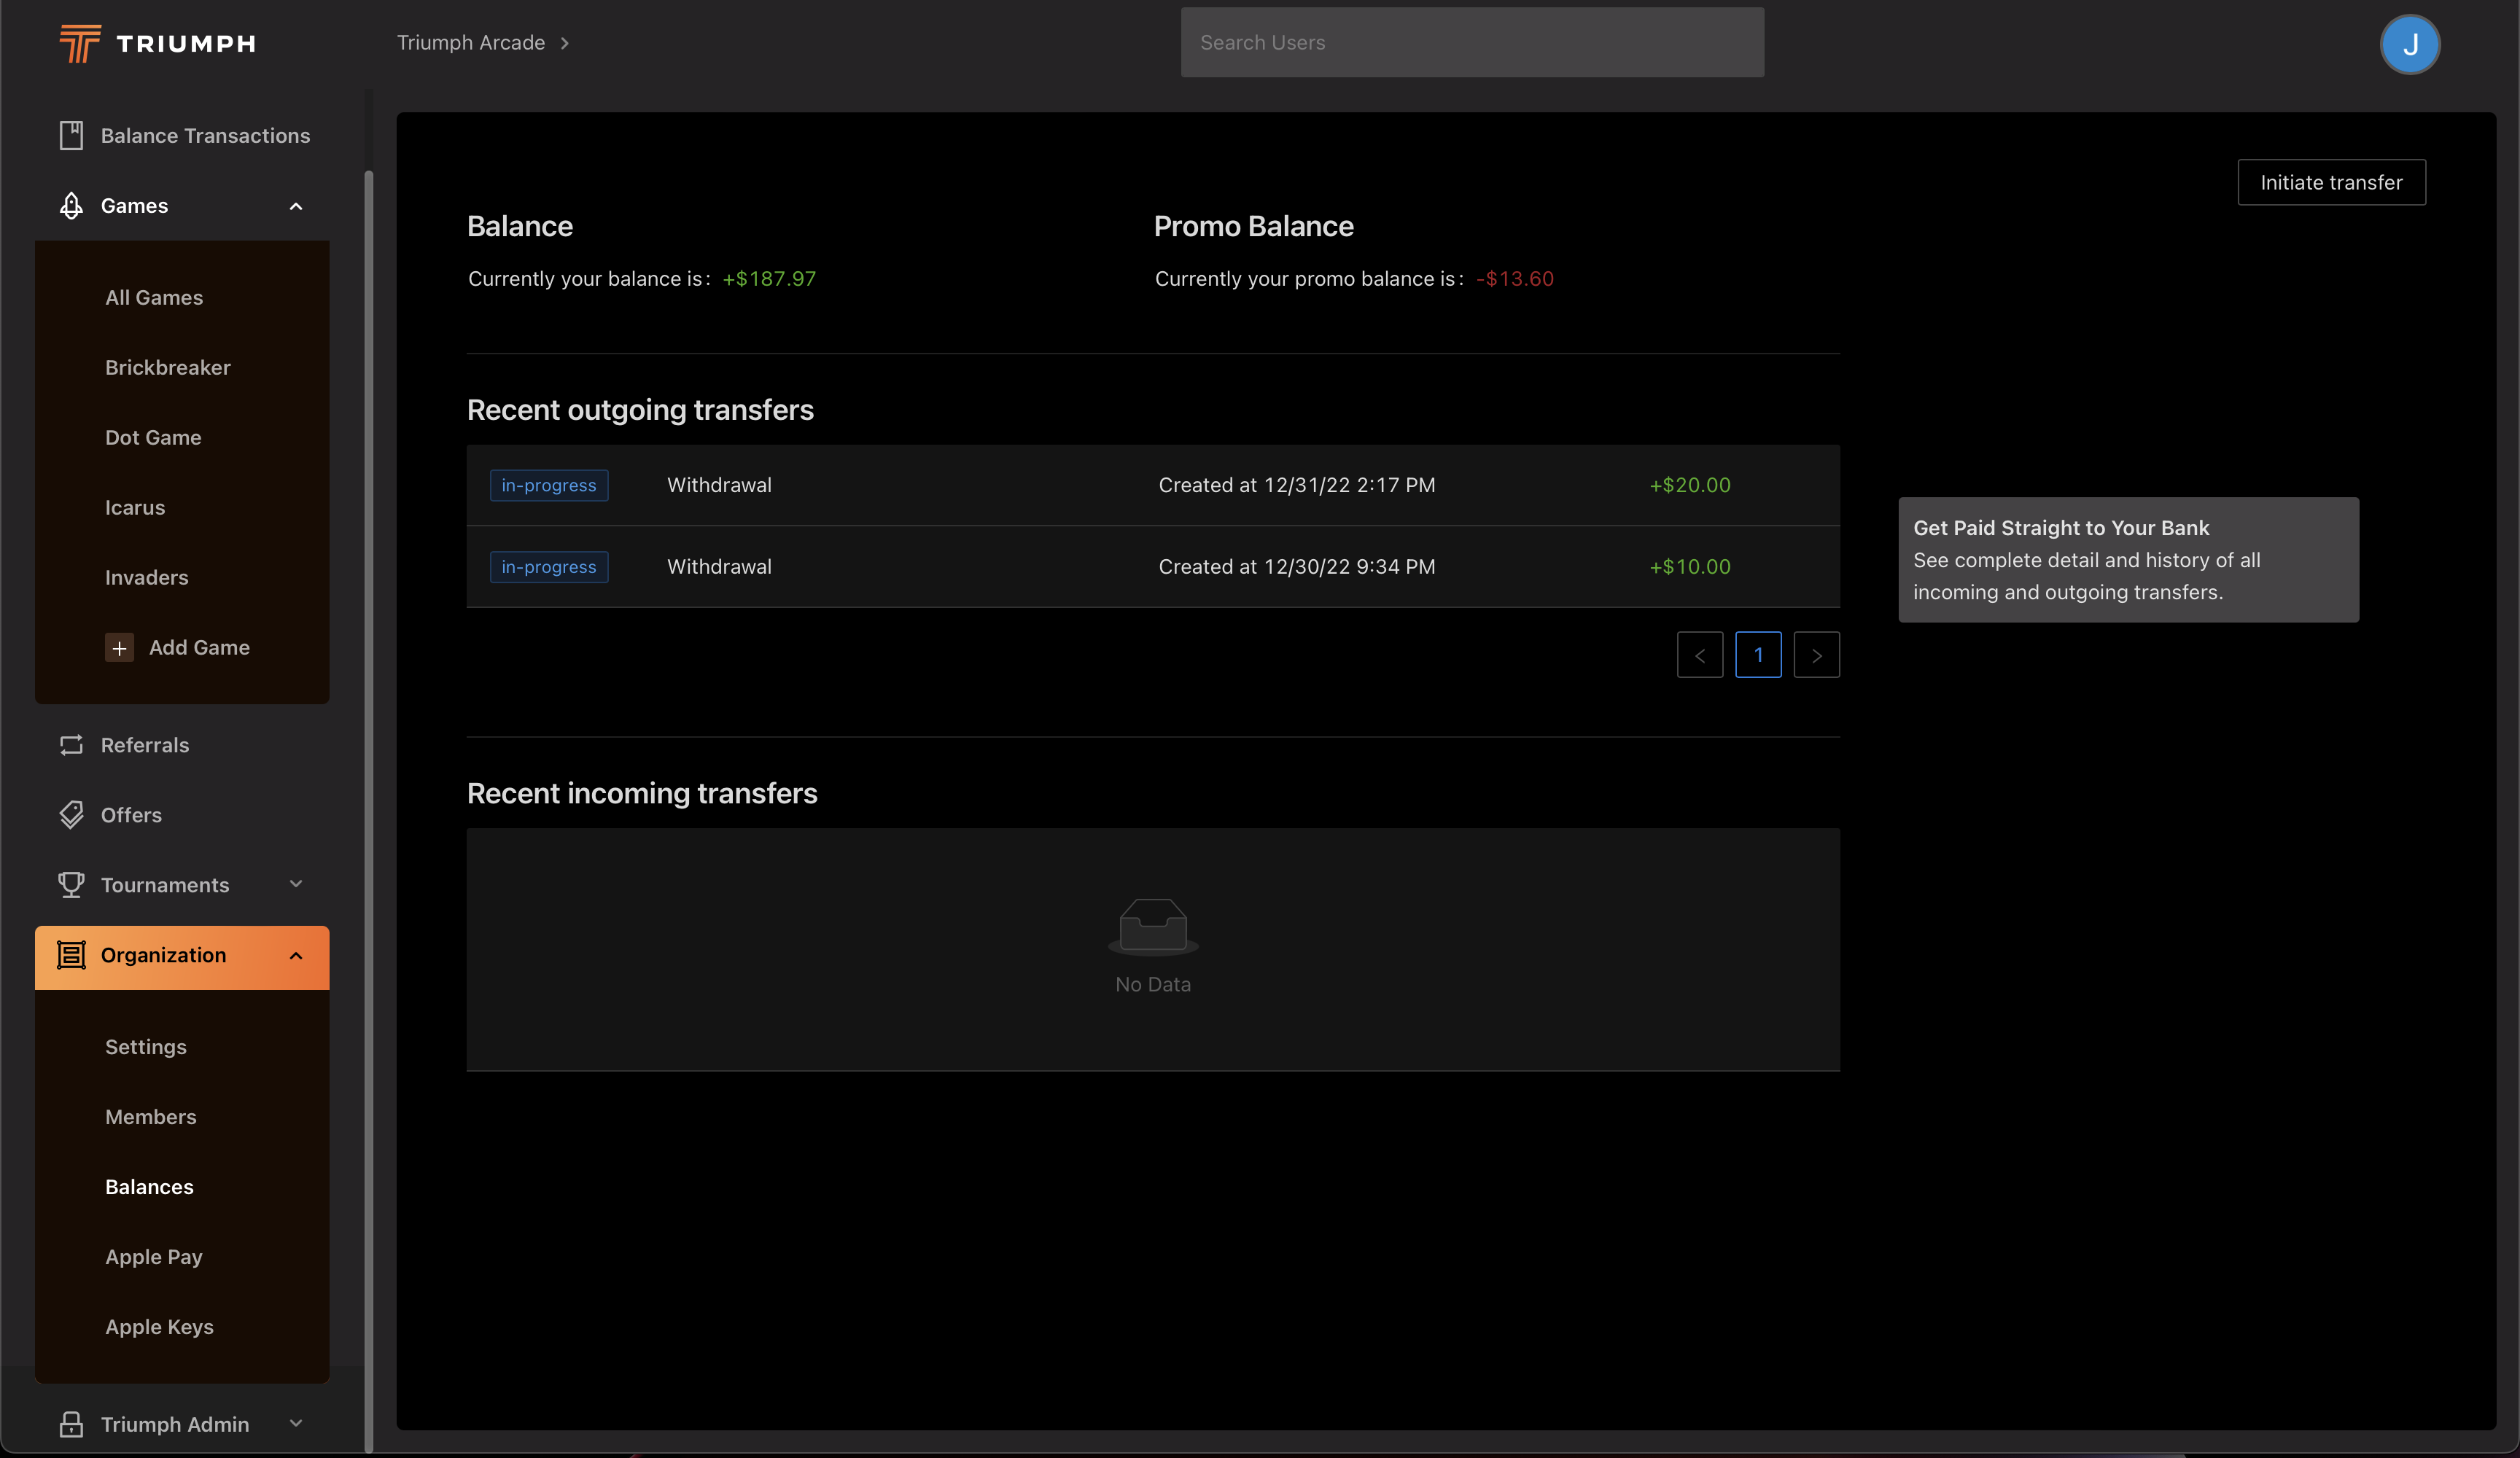Image resolution: width=2520 pixels, height=1458 pixels.
Task: Click in-progress tag on 12/31/22 withdrawal
Action: (x=549, y=485)
